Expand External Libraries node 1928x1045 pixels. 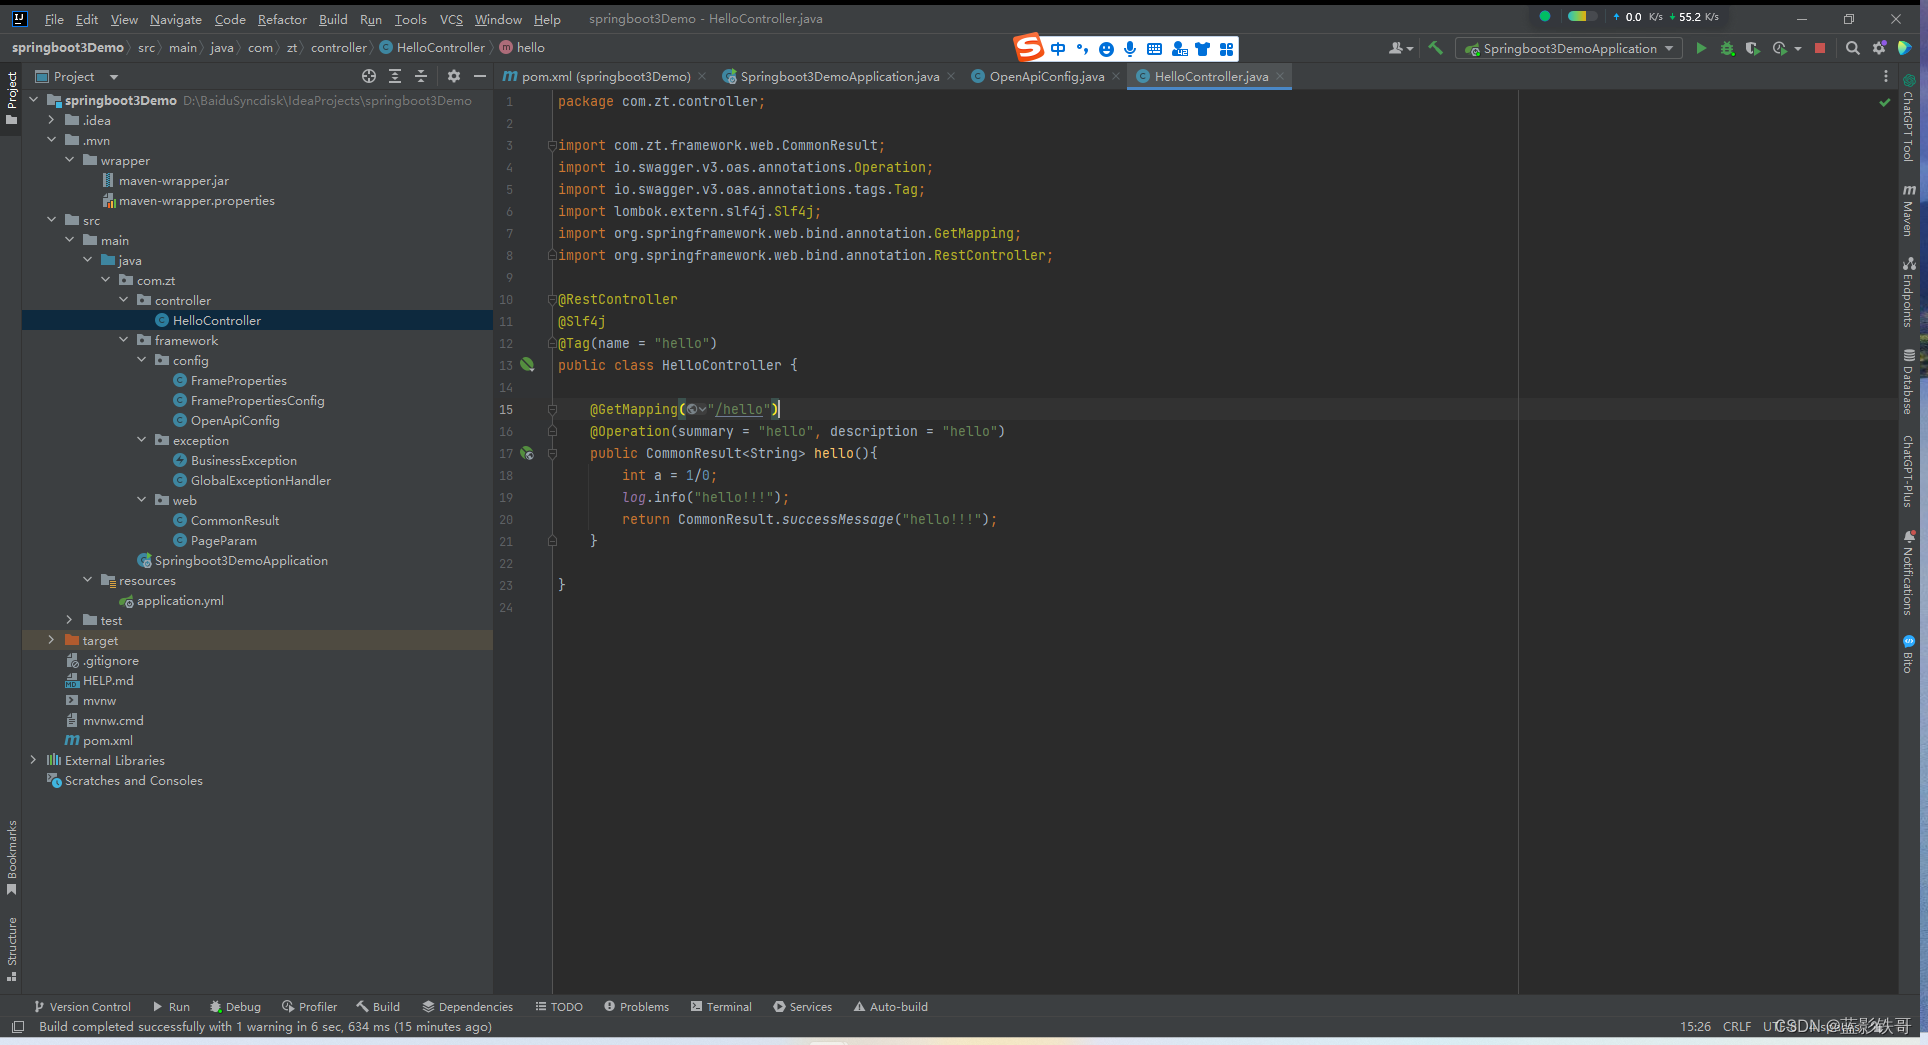point(34,760)
